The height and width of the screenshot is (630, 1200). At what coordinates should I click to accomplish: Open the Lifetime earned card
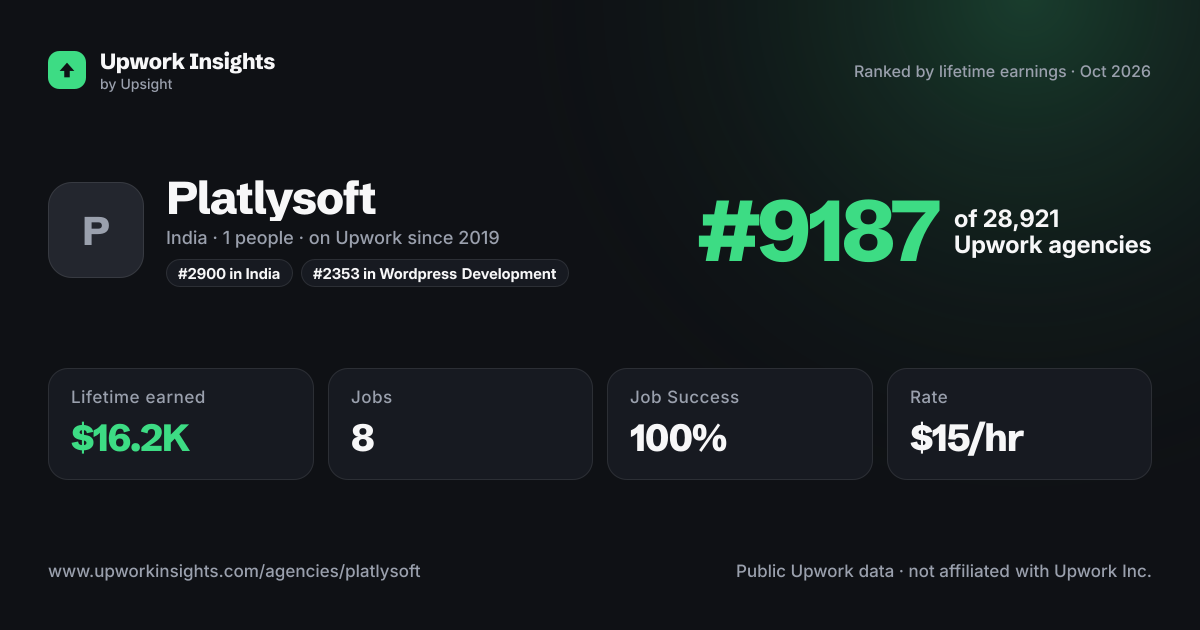(181, 424)
